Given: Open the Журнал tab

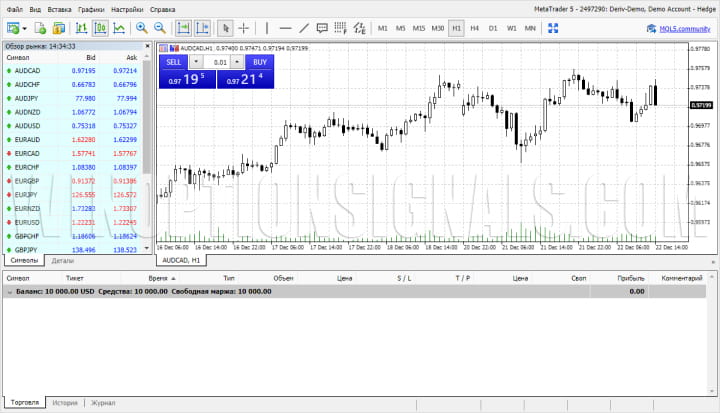Looking at the screenshot, I should [x=103, y=403].
